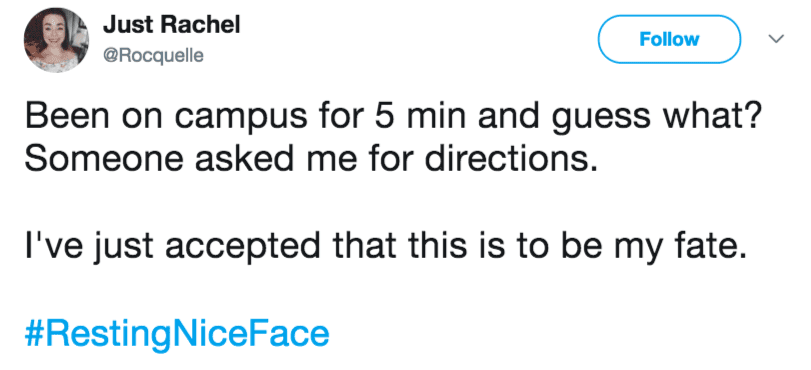Open Just Rachel's profile picture
This screenshot has height=370, width=811.
pos(56,40)
